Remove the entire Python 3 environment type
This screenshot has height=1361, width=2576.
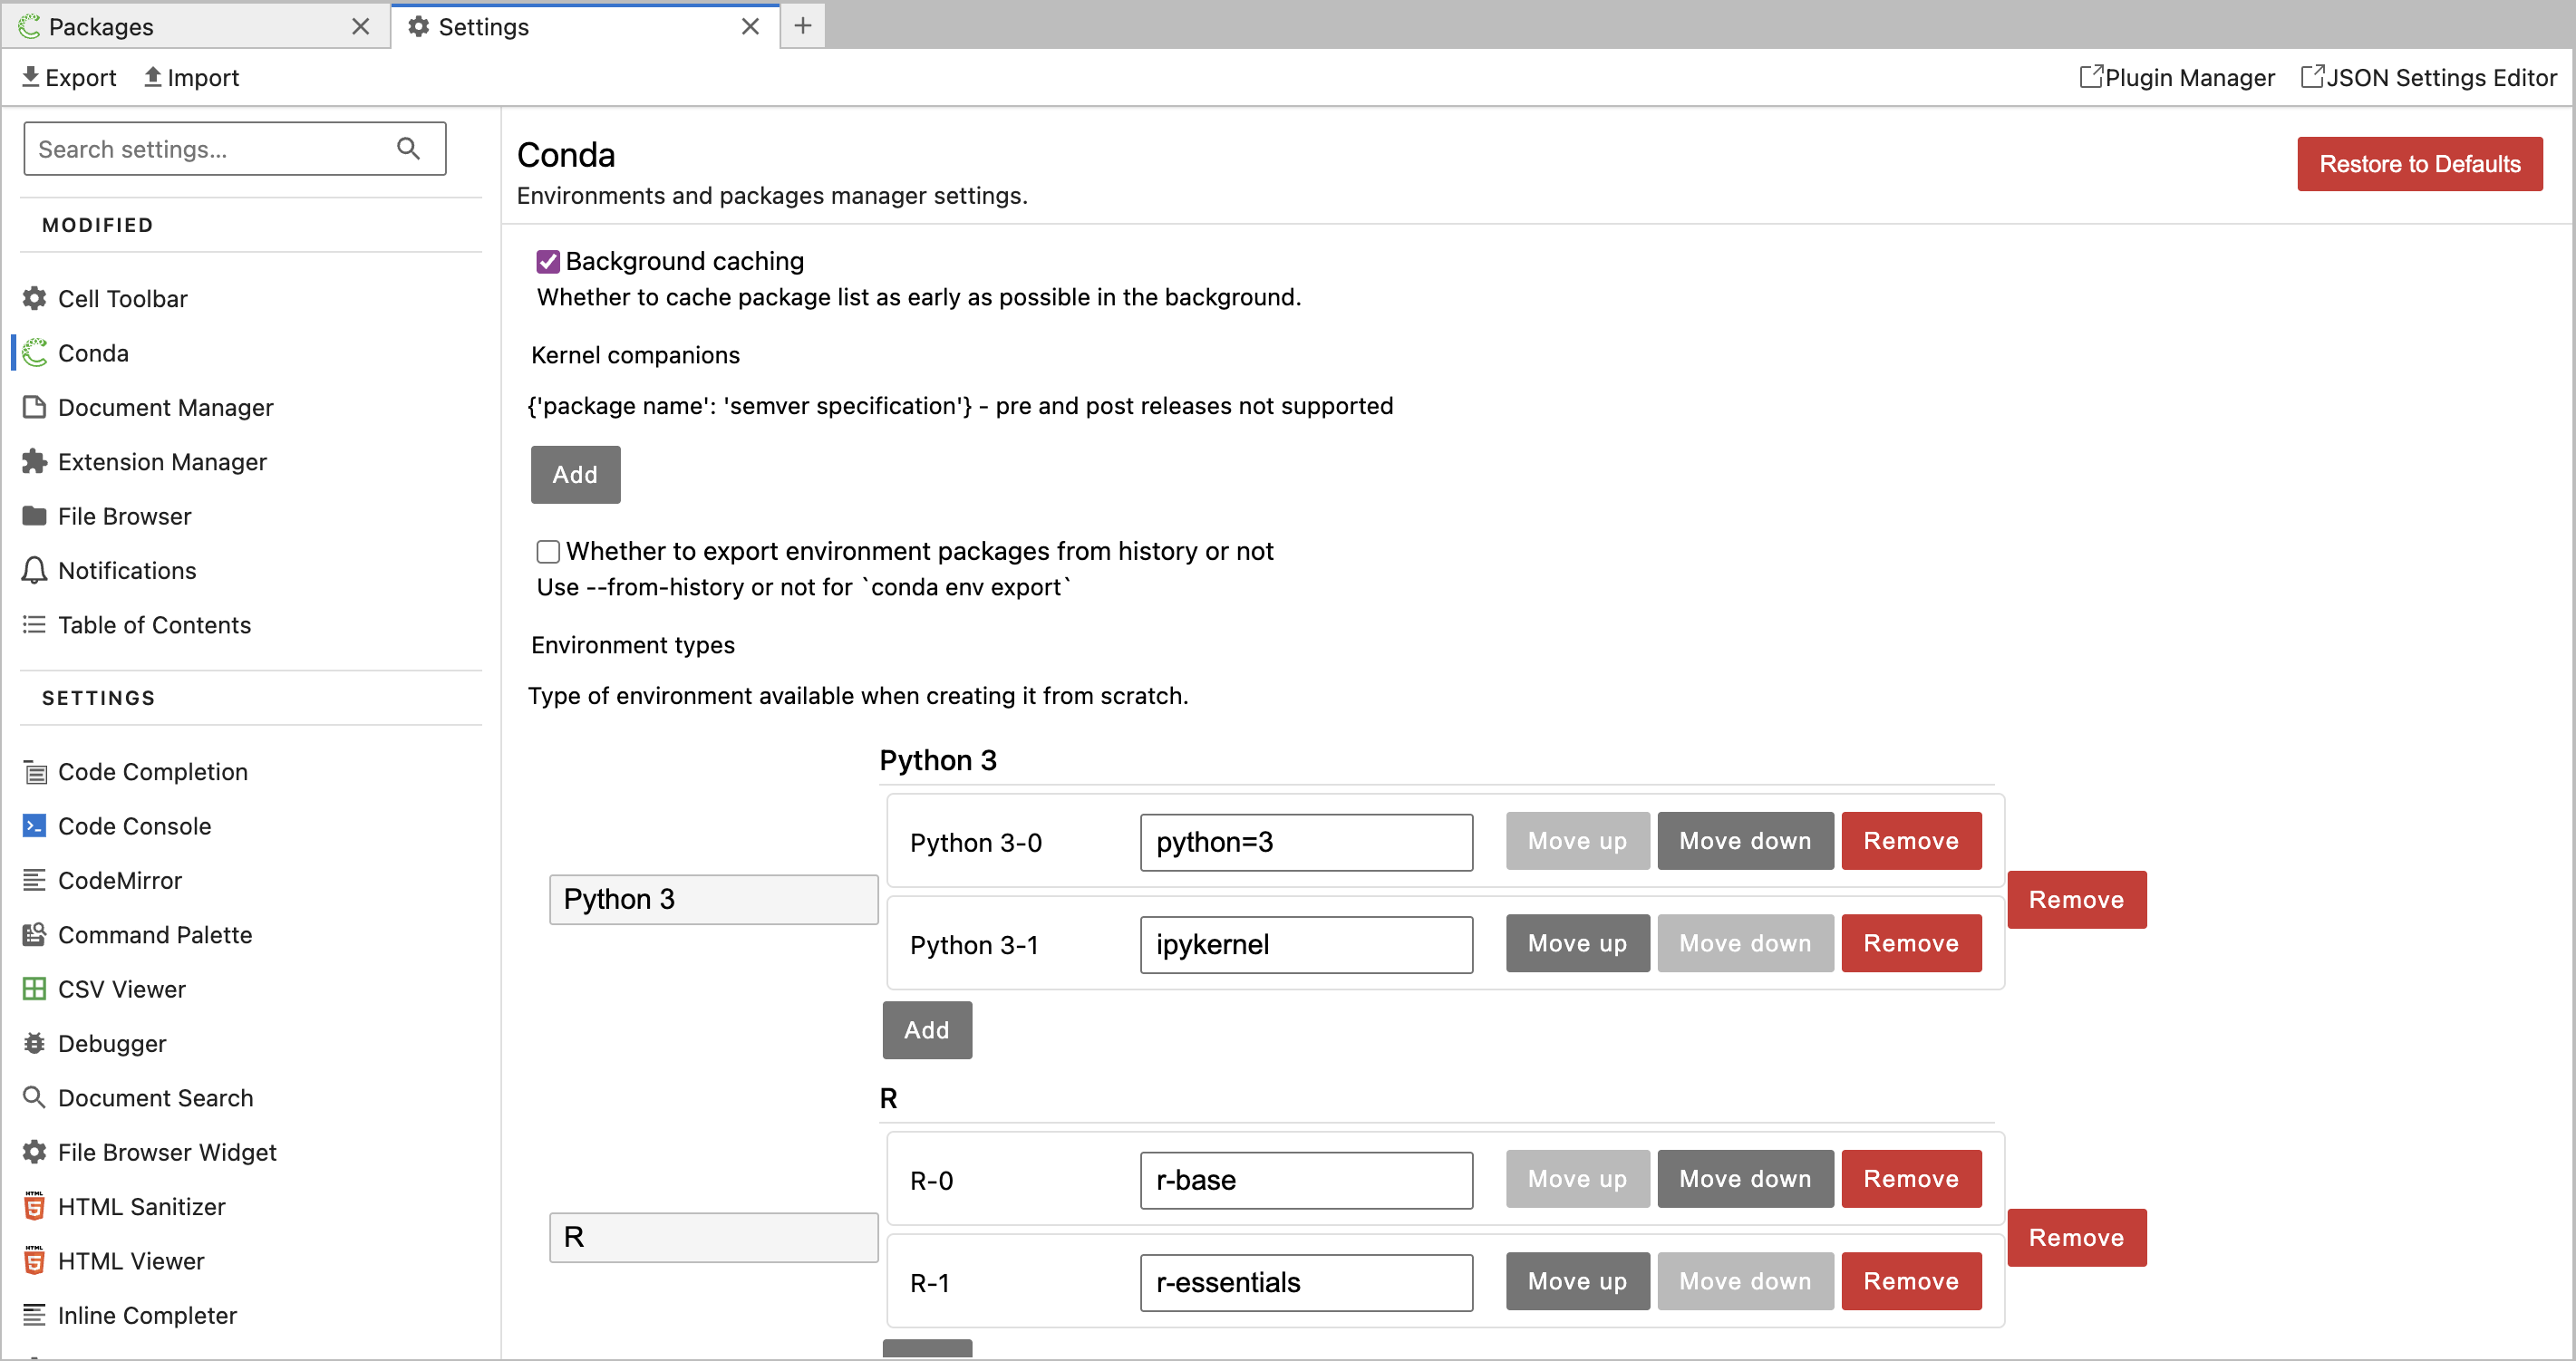click(x=2076, y=900)
